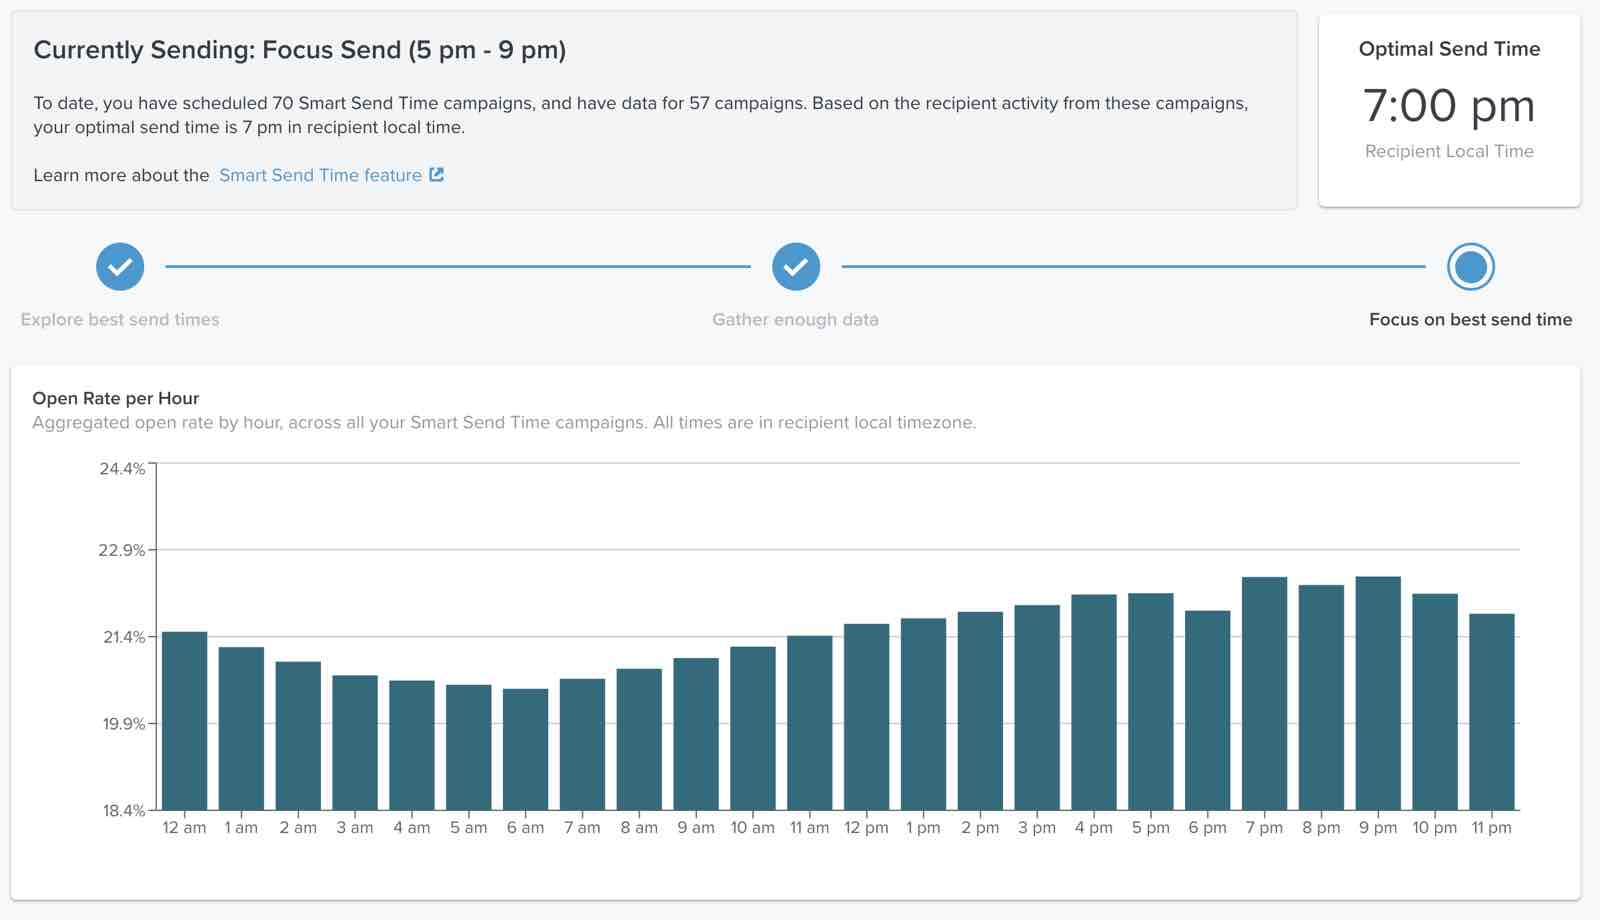Viewport: 1600px width, 920px height.
Task: Select the circle indicator for Focus on best send time
Action: (x=1470, y=267)
